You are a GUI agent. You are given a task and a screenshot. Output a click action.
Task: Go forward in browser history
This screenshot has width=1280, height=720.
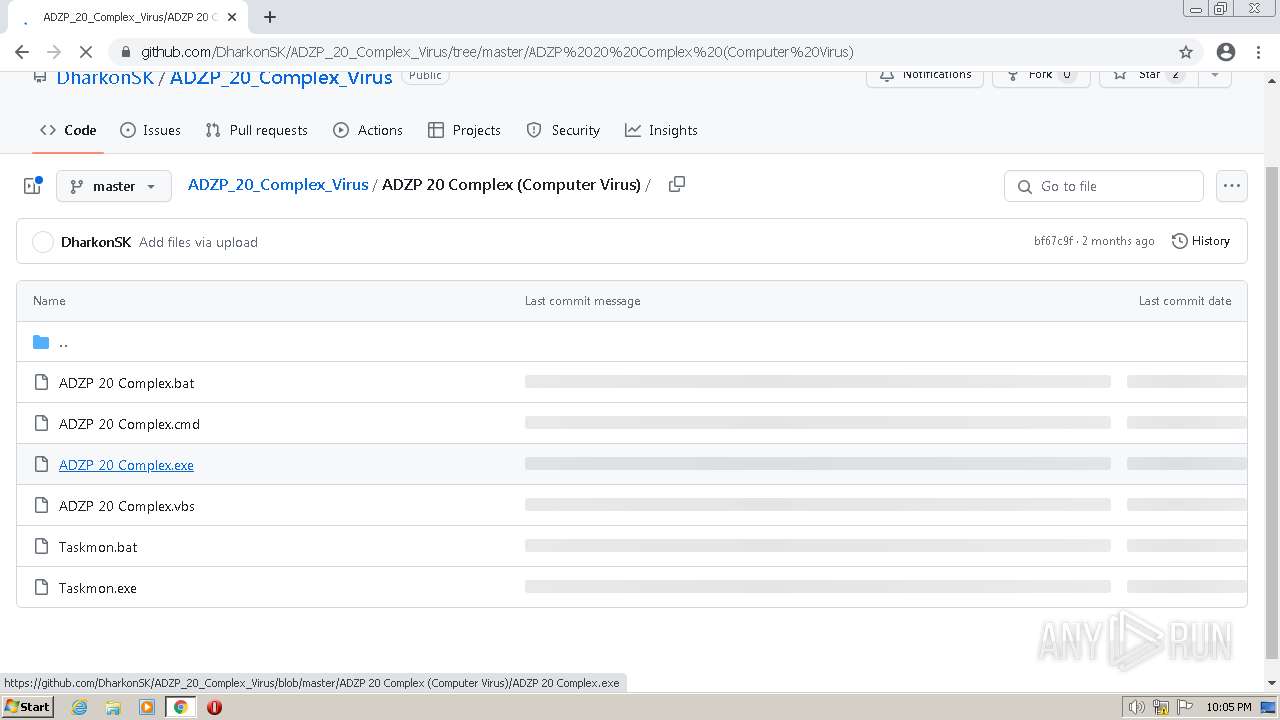pos(54,52)
